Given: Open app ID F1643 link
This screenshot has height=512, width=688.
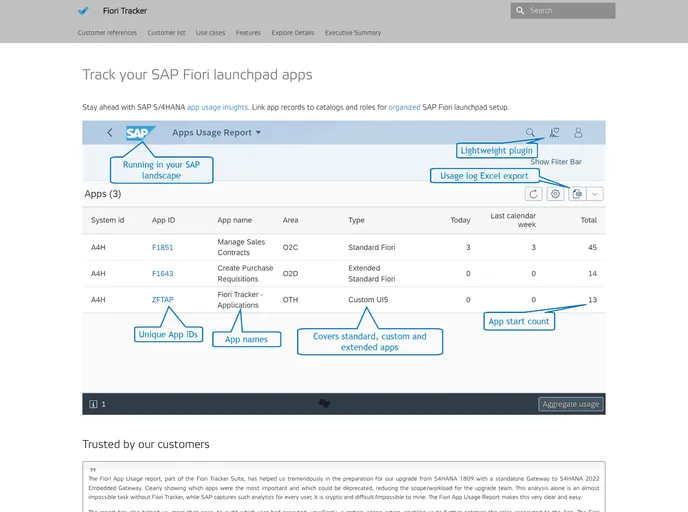Looking at the screenshot, I should pyautogui.click(x=162, y=274).
